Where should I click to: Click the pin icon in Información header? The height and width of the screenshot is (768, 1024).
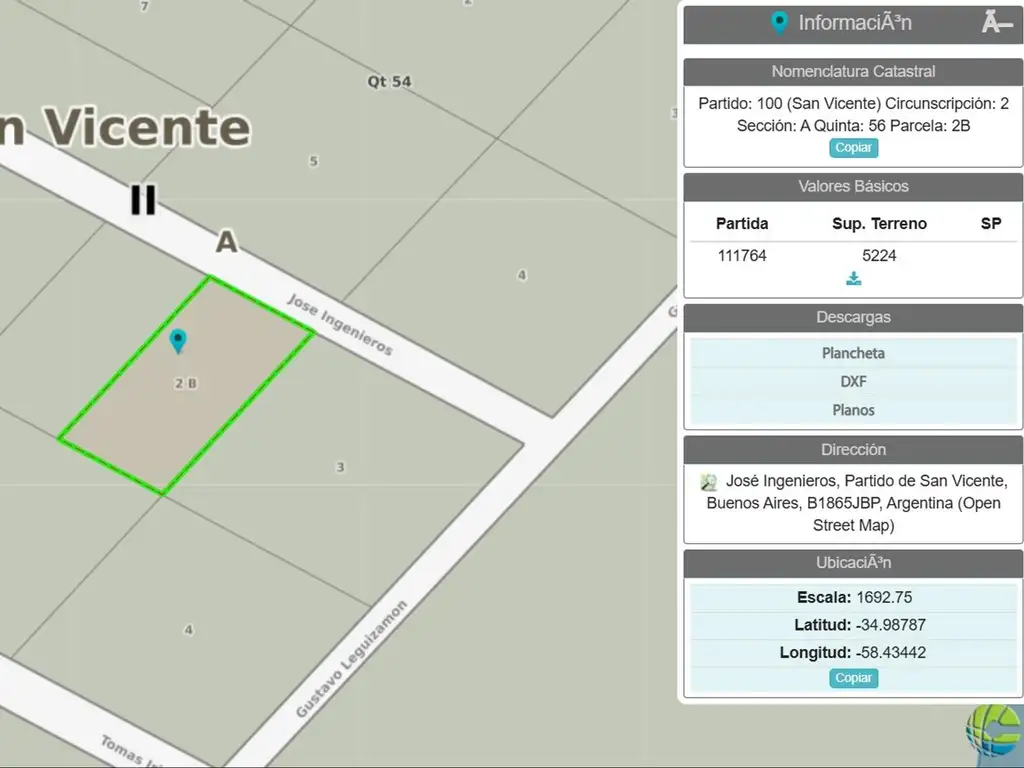point(780,23)
